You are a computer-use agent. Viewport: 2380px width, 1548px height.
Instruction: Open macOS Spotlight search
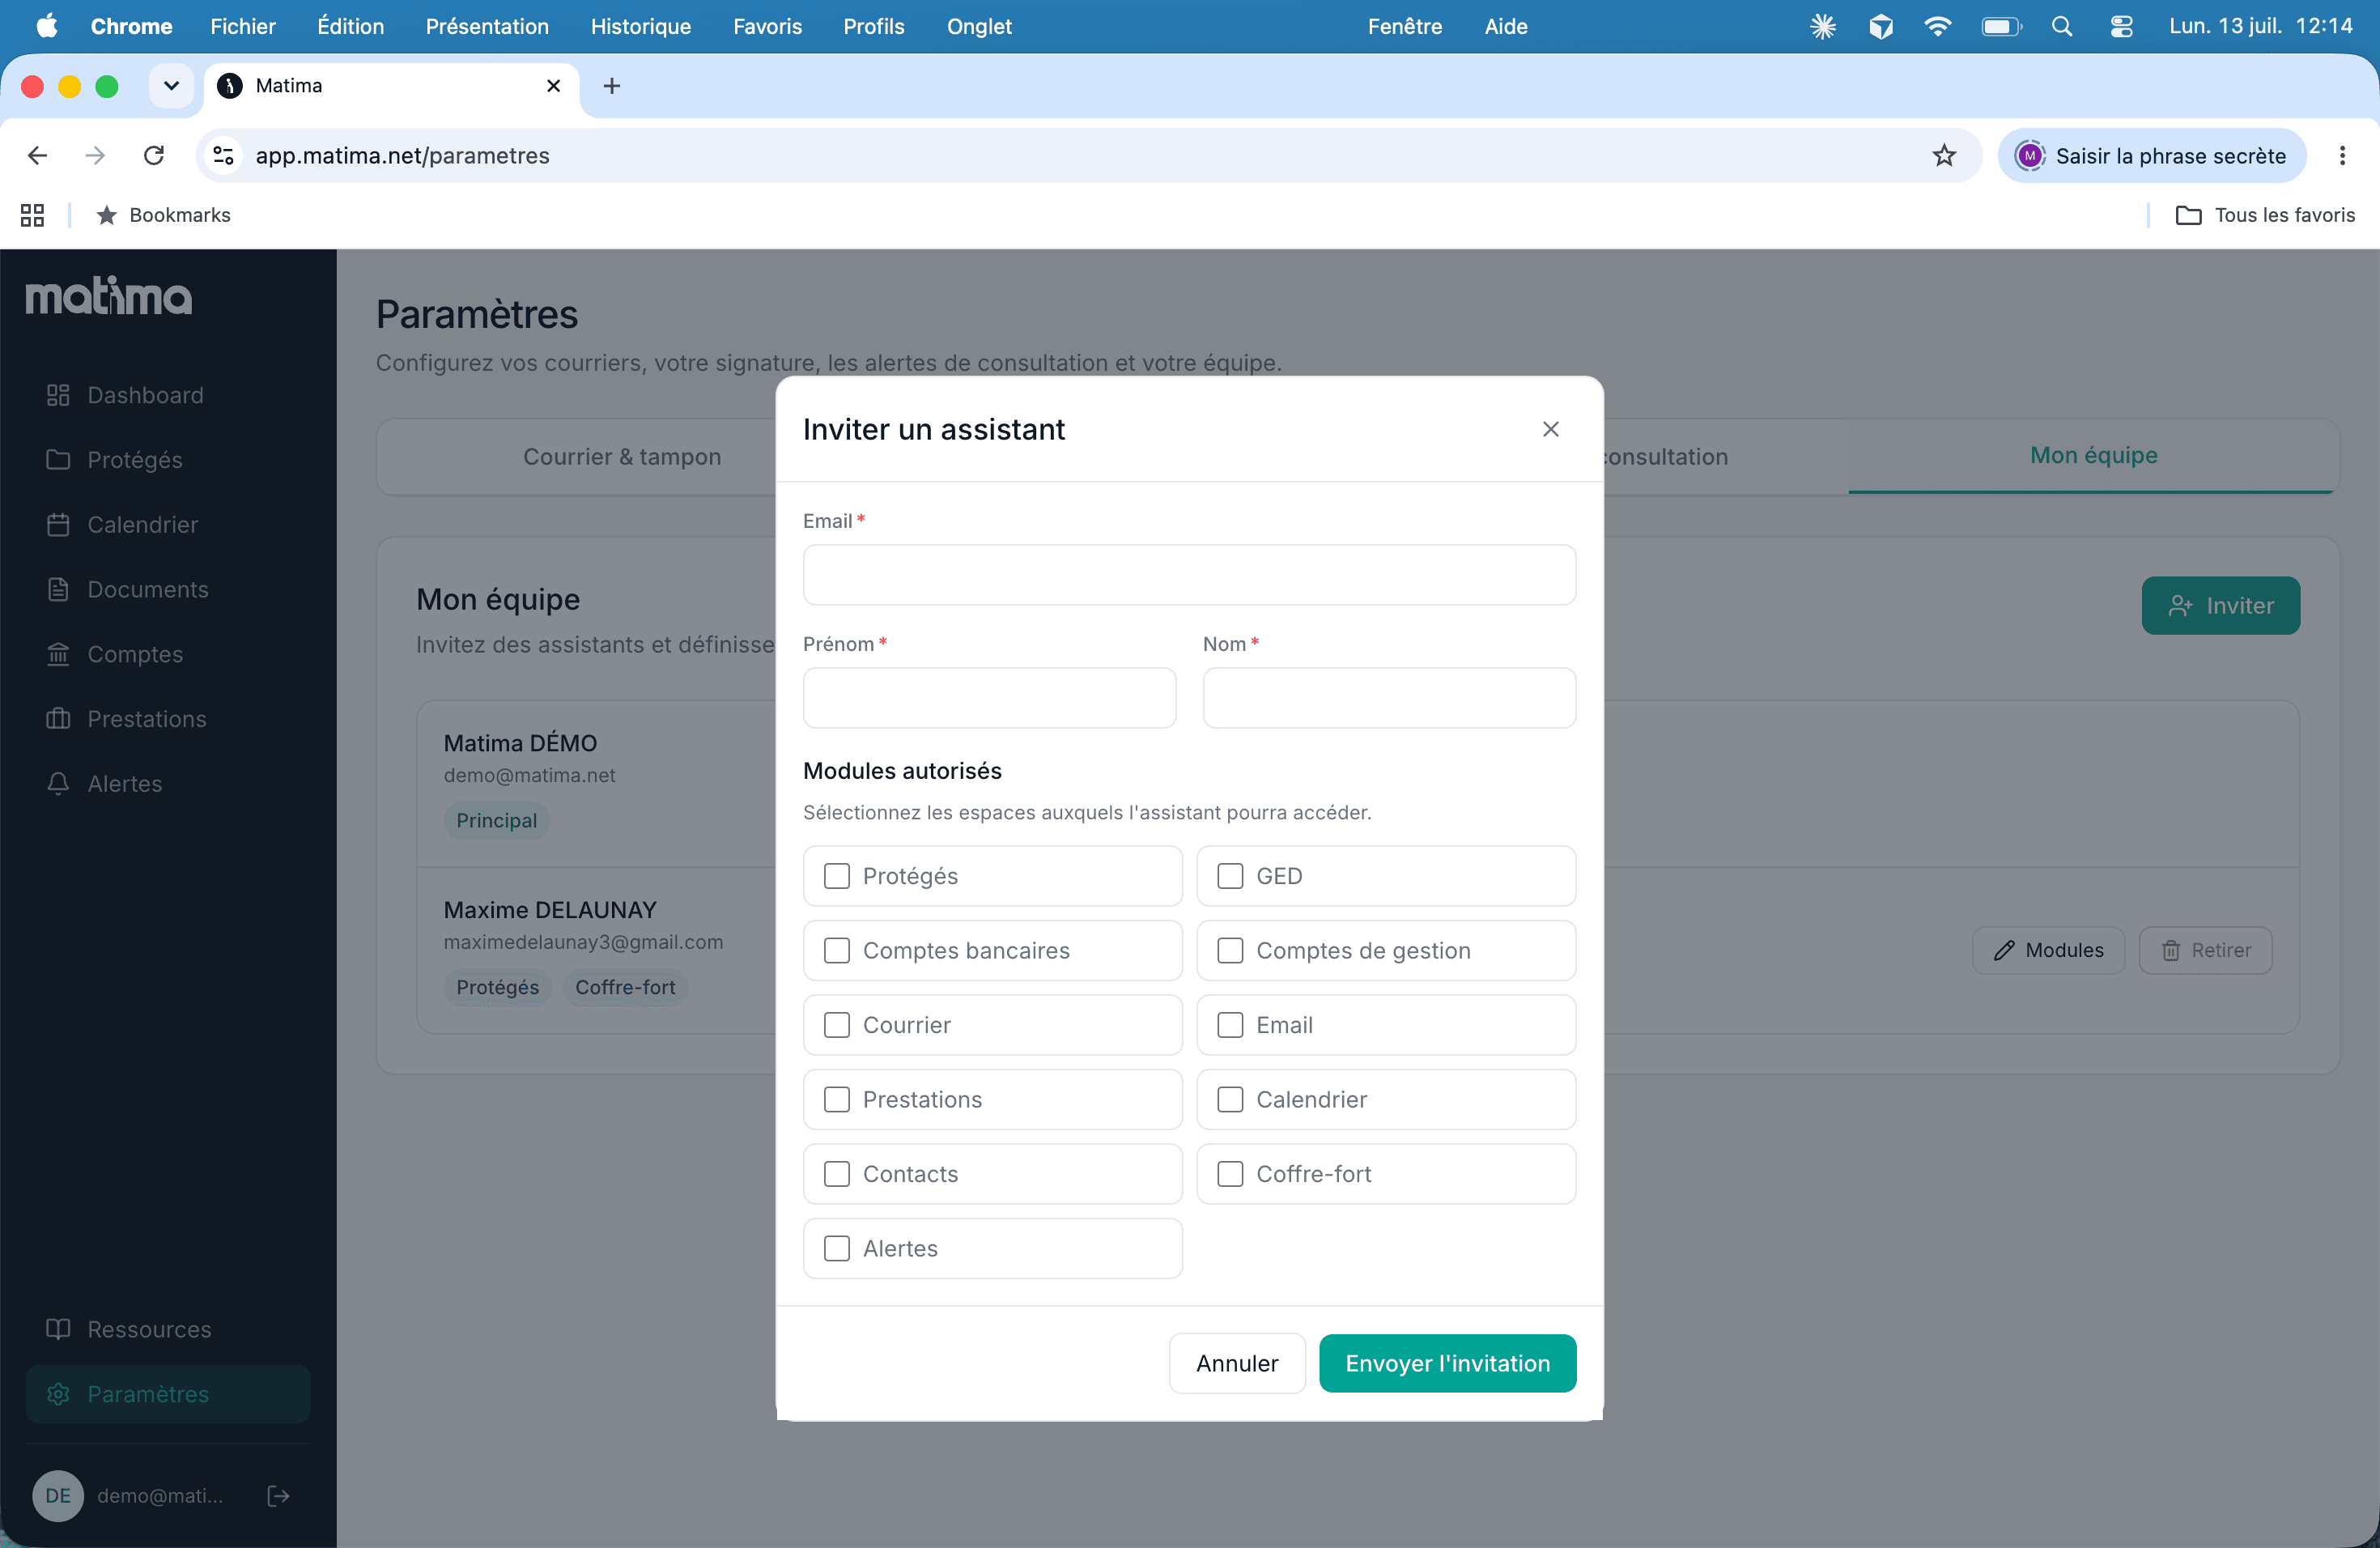[x=2062, y=27]
